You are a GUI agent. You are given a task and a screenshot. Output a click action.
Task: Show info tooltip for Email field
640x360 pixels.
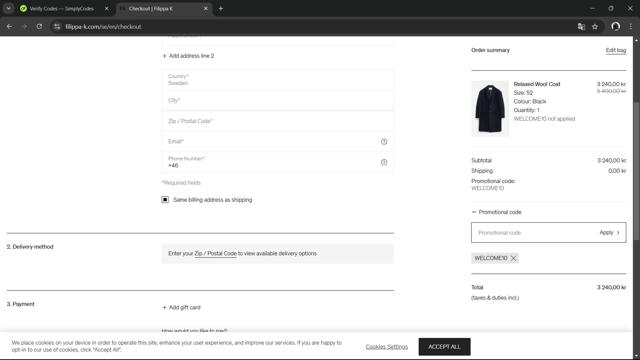pos(384,142)
